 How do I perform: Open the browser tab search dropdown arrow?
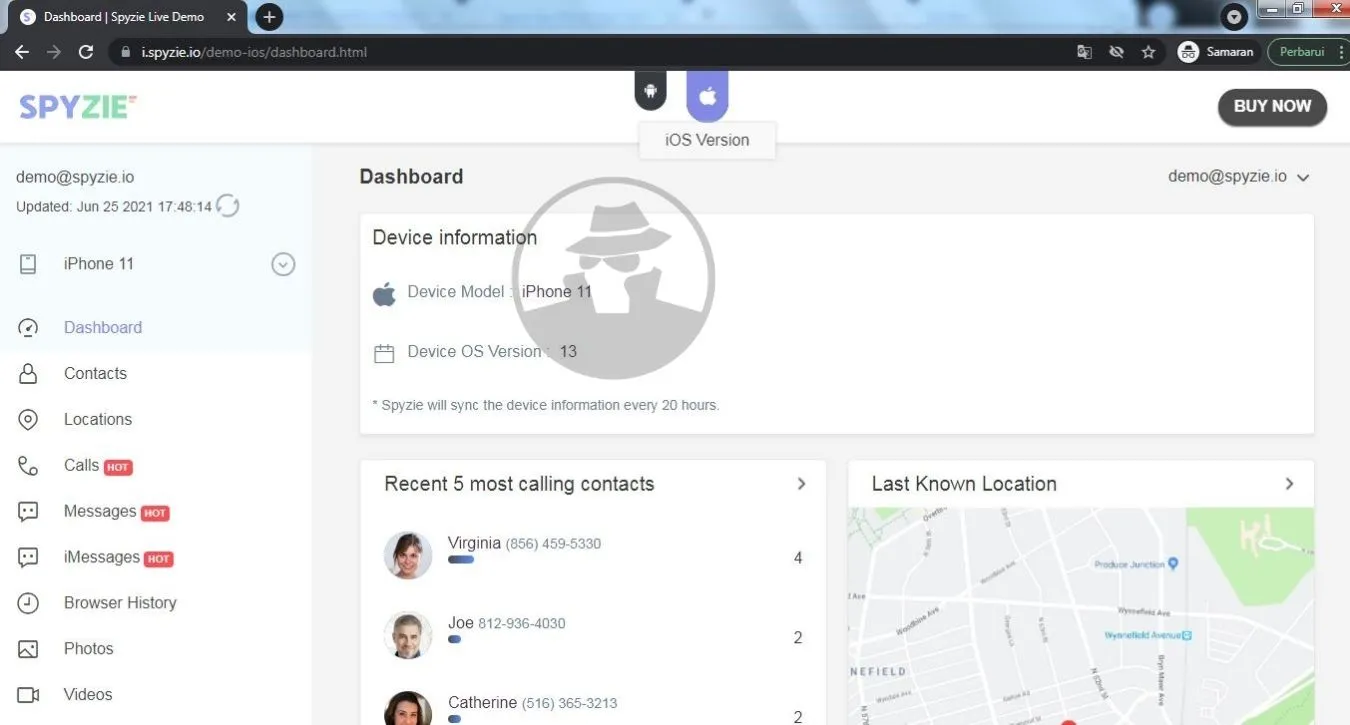(1235, 17)
